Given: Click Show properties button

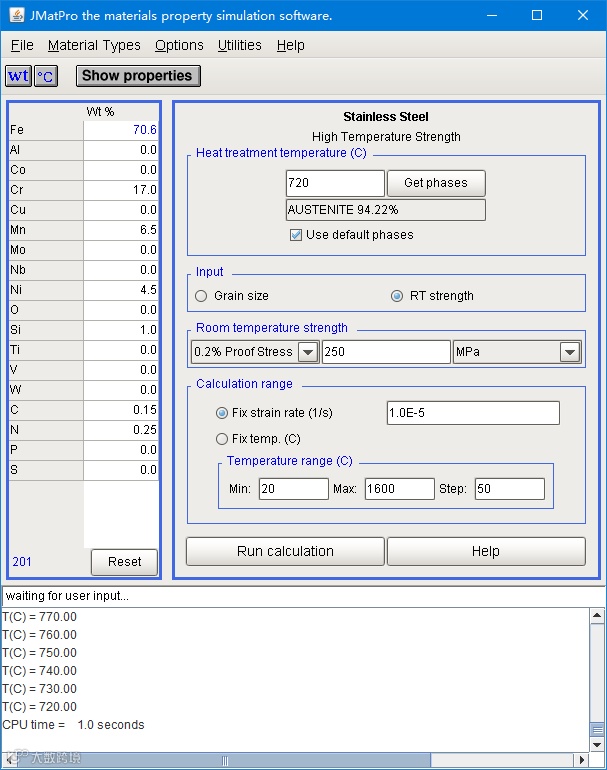Looking at the screenshot, I should pyautogui.click(x=138, y=76).
